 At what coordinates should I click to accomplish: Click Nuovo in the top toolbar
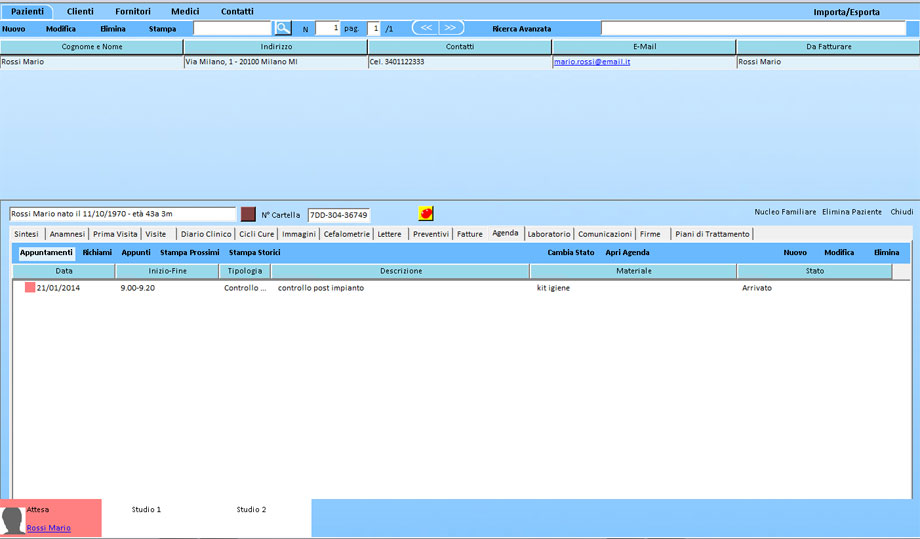coord(13,29)
